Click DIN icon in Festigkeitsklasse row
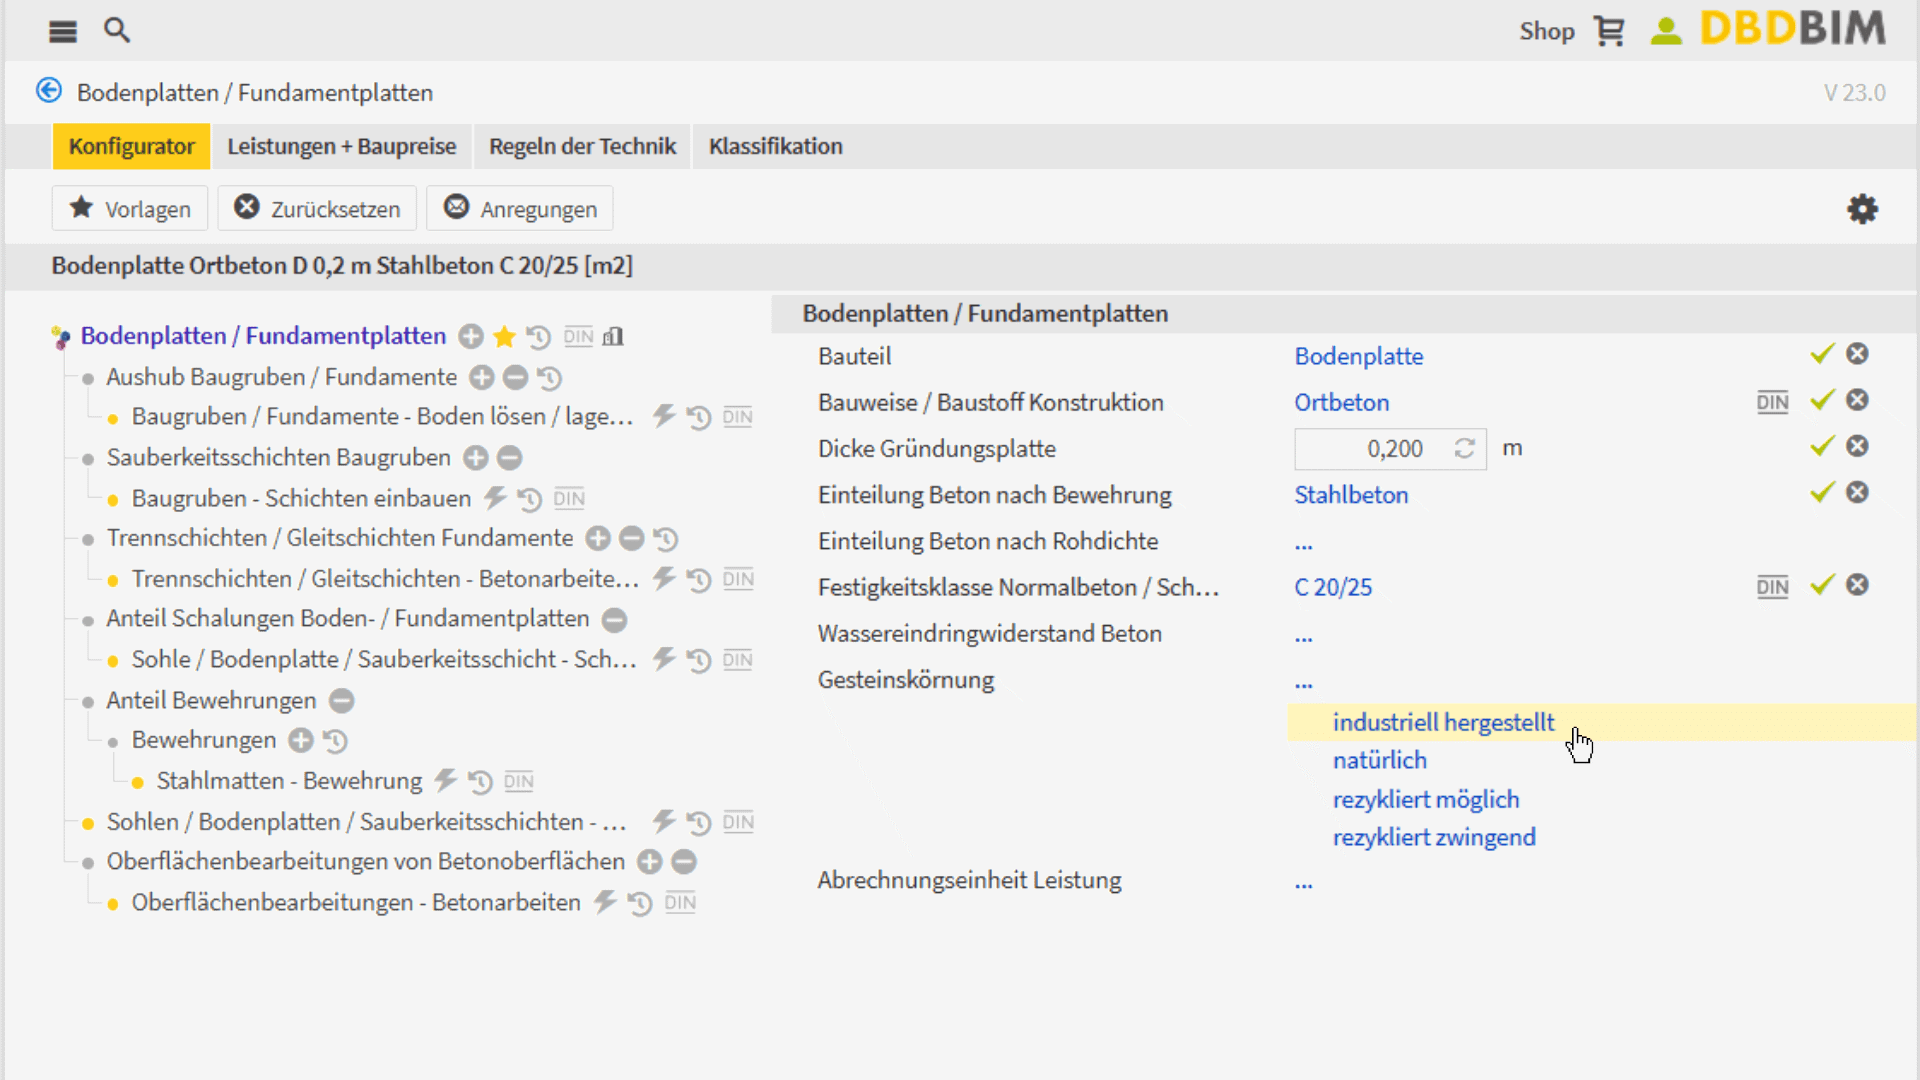 1772,587
